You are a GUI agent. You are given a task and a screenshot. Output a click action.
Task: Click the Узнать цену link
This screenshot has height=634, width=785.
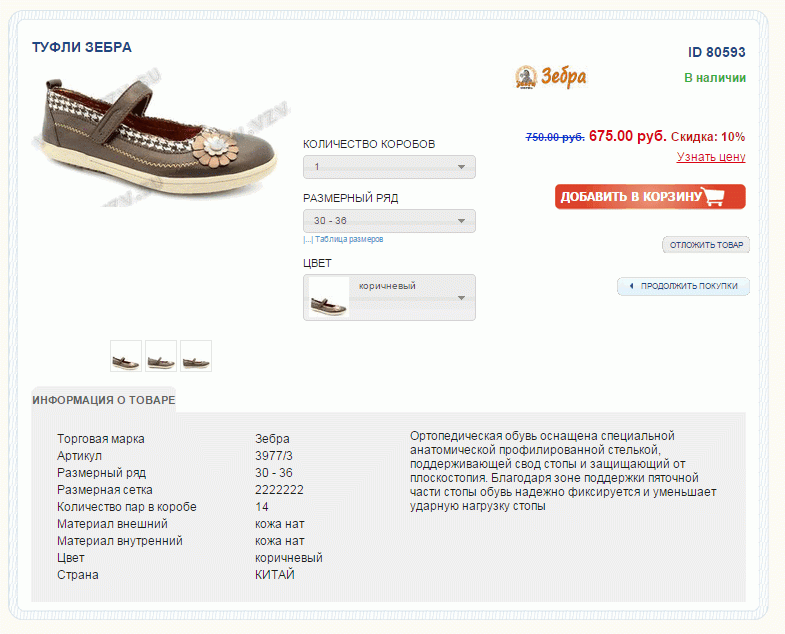click(x=711, y=157)
